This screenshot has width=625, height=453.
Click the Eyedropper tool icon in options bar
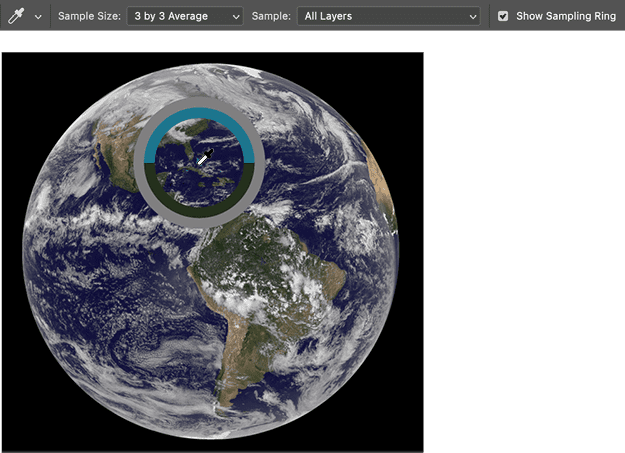(16, 16)
